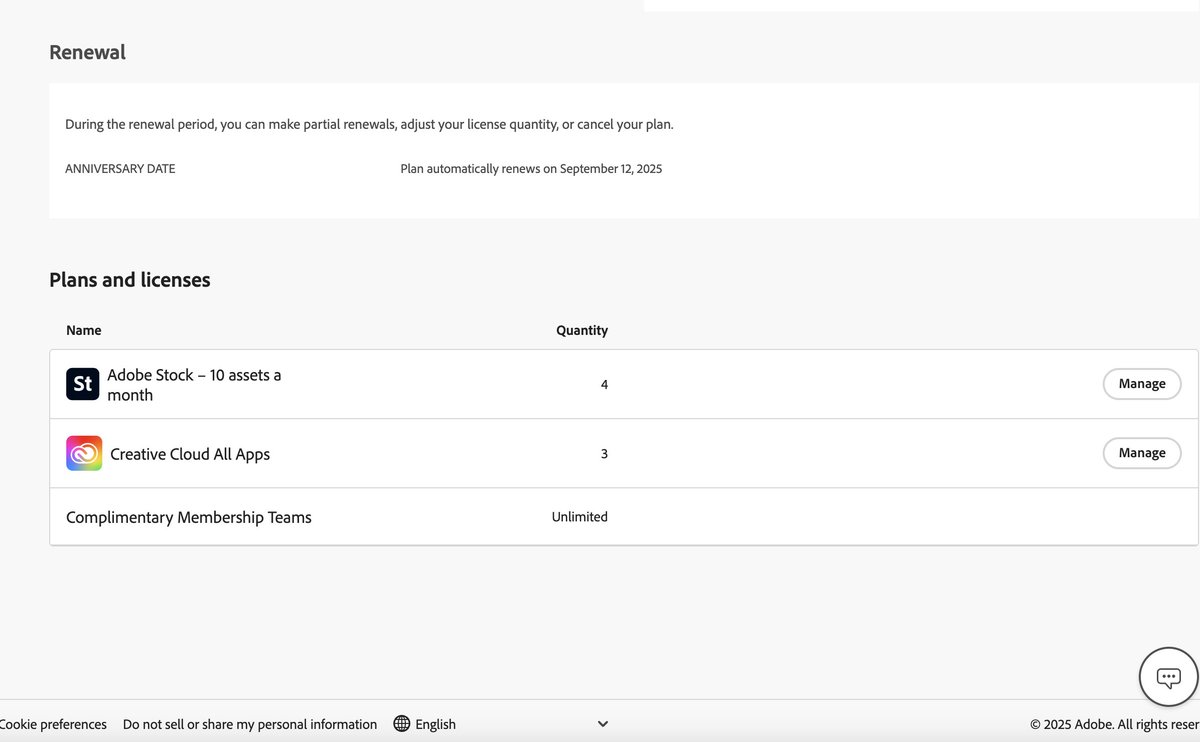Click the renewal period description text
The width and height of the screenshot is (1200, 742).
tap(369, 125)
